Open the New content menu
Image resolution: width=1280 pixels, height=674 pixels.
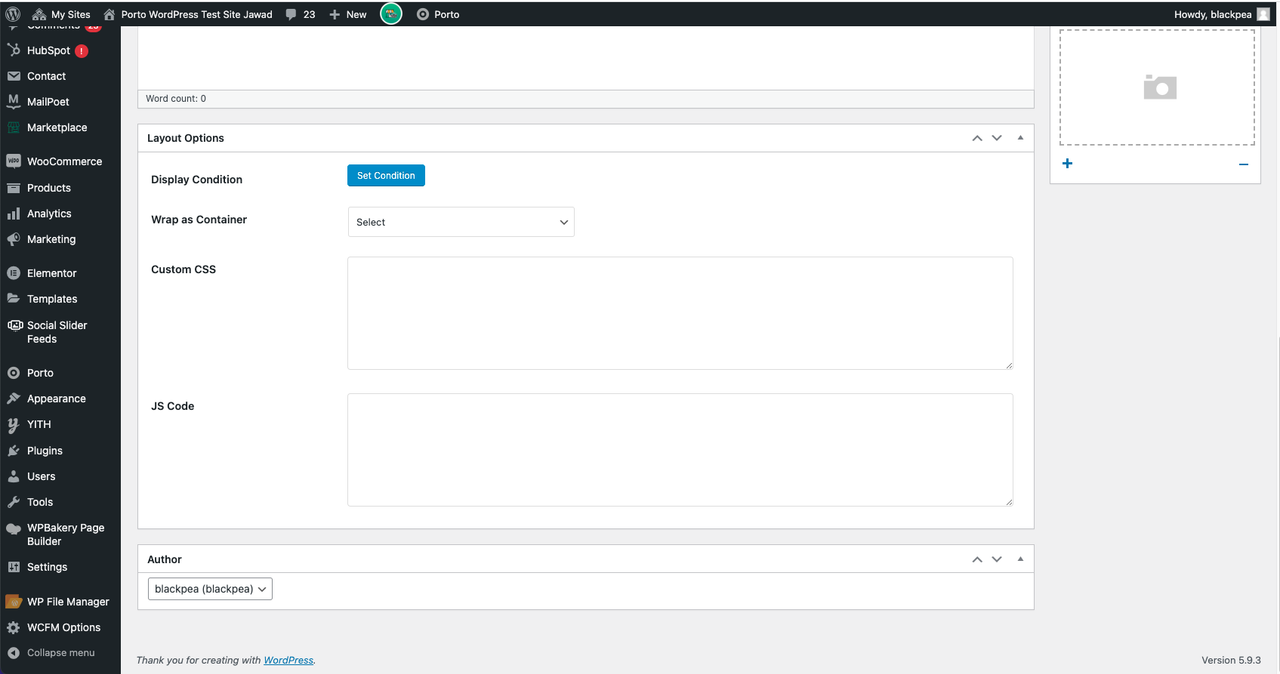click(x=348, y=14)
